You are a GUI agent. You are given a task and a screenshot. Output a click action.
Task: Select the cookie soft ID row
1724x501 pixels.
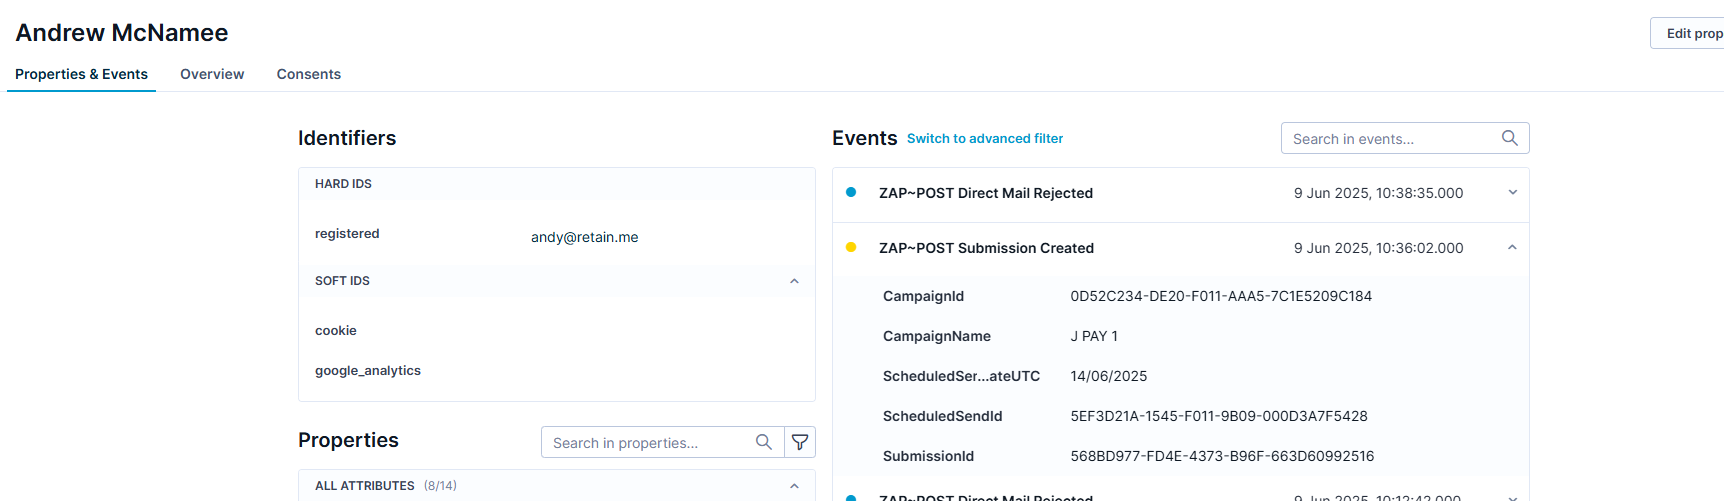(336, 330)
